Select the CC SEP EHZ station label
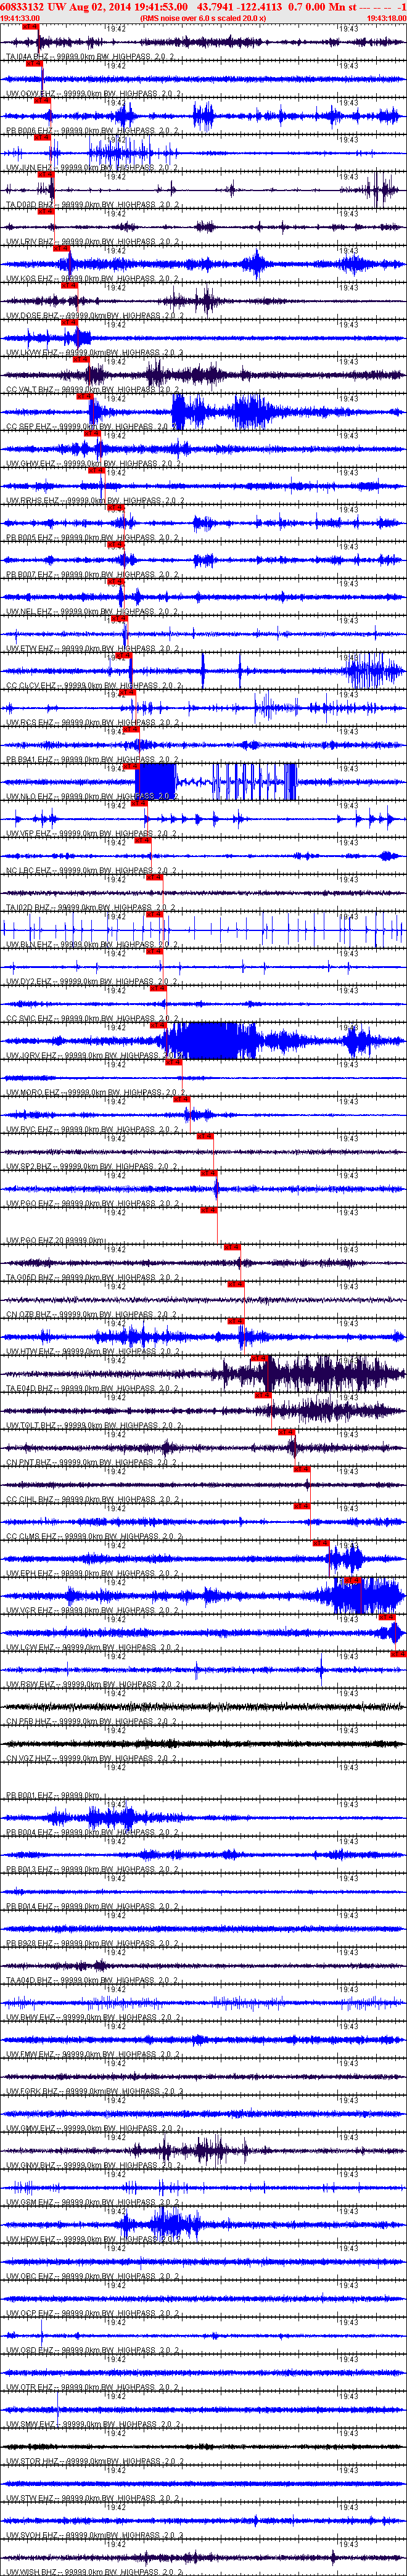 (93, 427)
